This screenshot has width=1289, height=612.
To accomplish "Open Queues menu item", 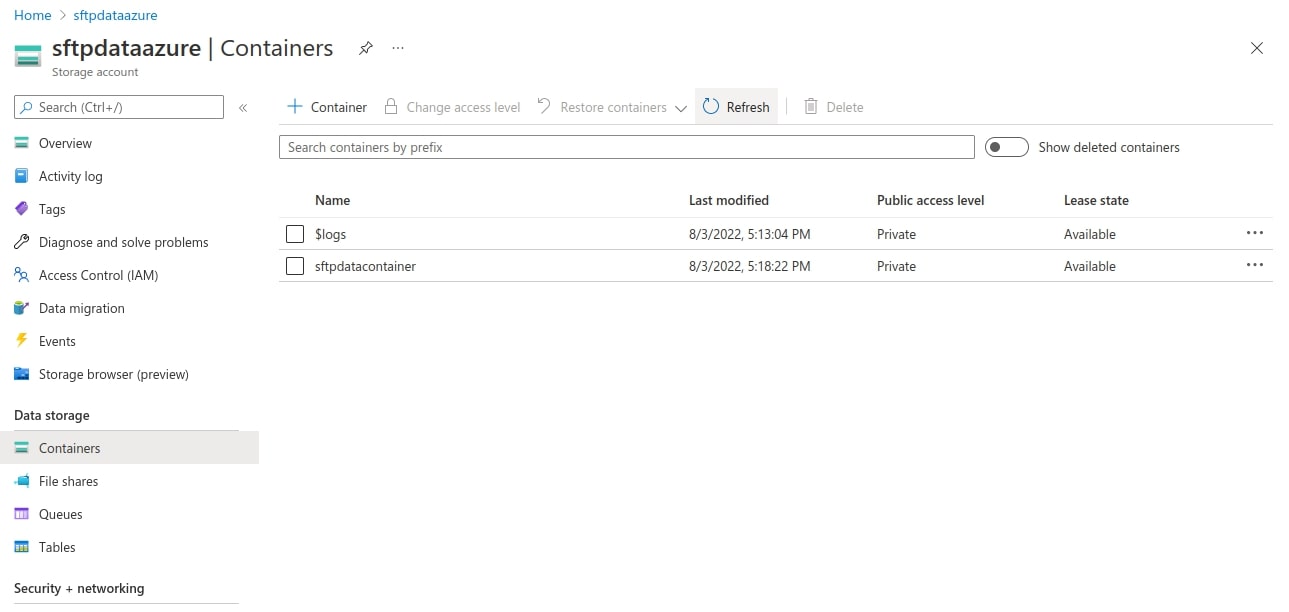I will pos(61,514).
